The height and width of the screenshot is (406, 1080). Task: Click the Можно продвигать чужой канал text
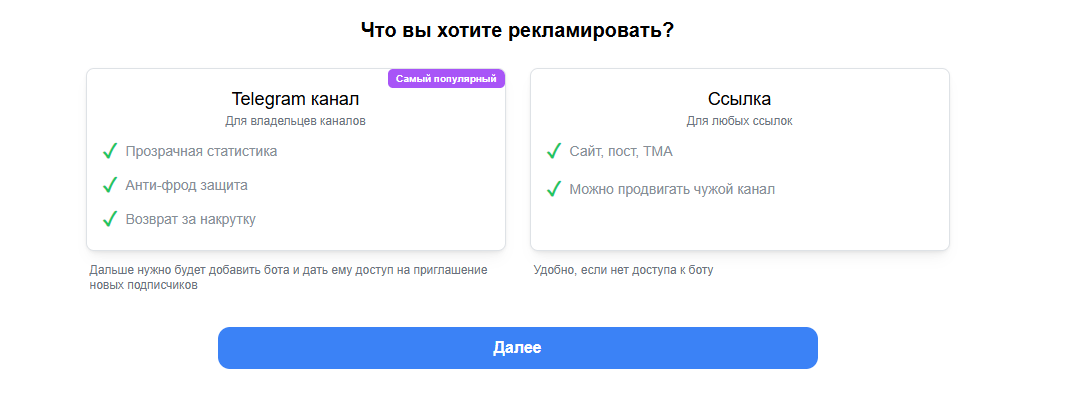(x=672, y=189)
